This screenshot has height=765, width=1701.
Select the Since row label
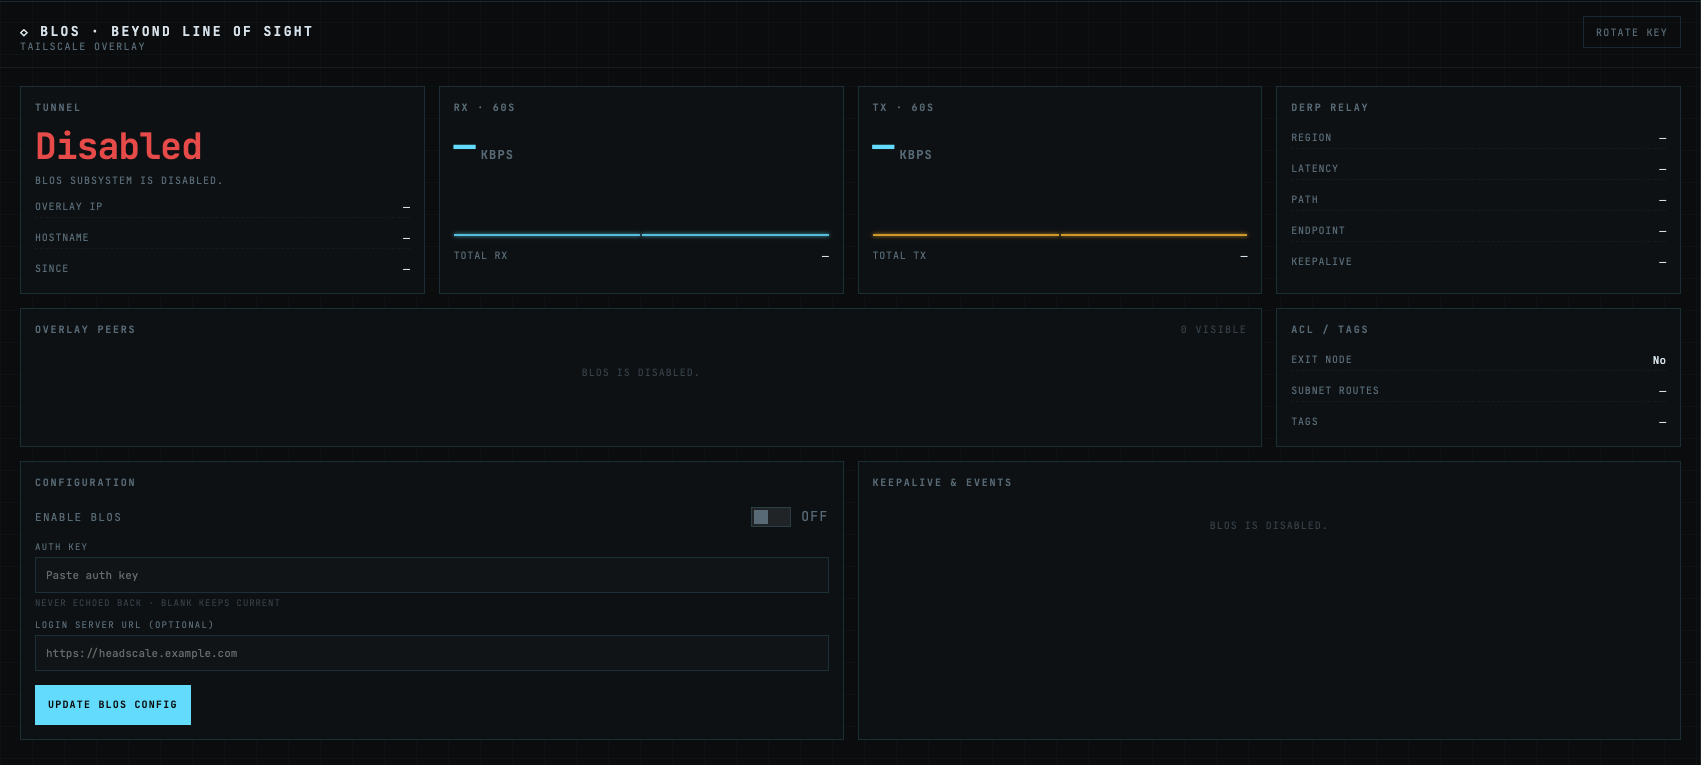pos(52,269)
